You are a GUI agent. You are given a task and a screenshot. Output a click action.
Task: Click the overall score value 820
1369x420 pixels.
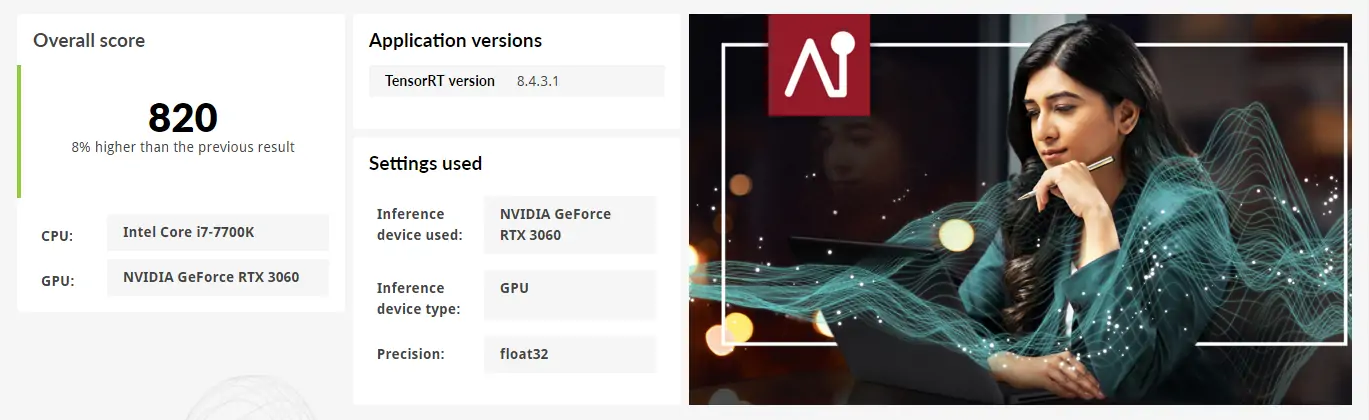pos(183,118)
